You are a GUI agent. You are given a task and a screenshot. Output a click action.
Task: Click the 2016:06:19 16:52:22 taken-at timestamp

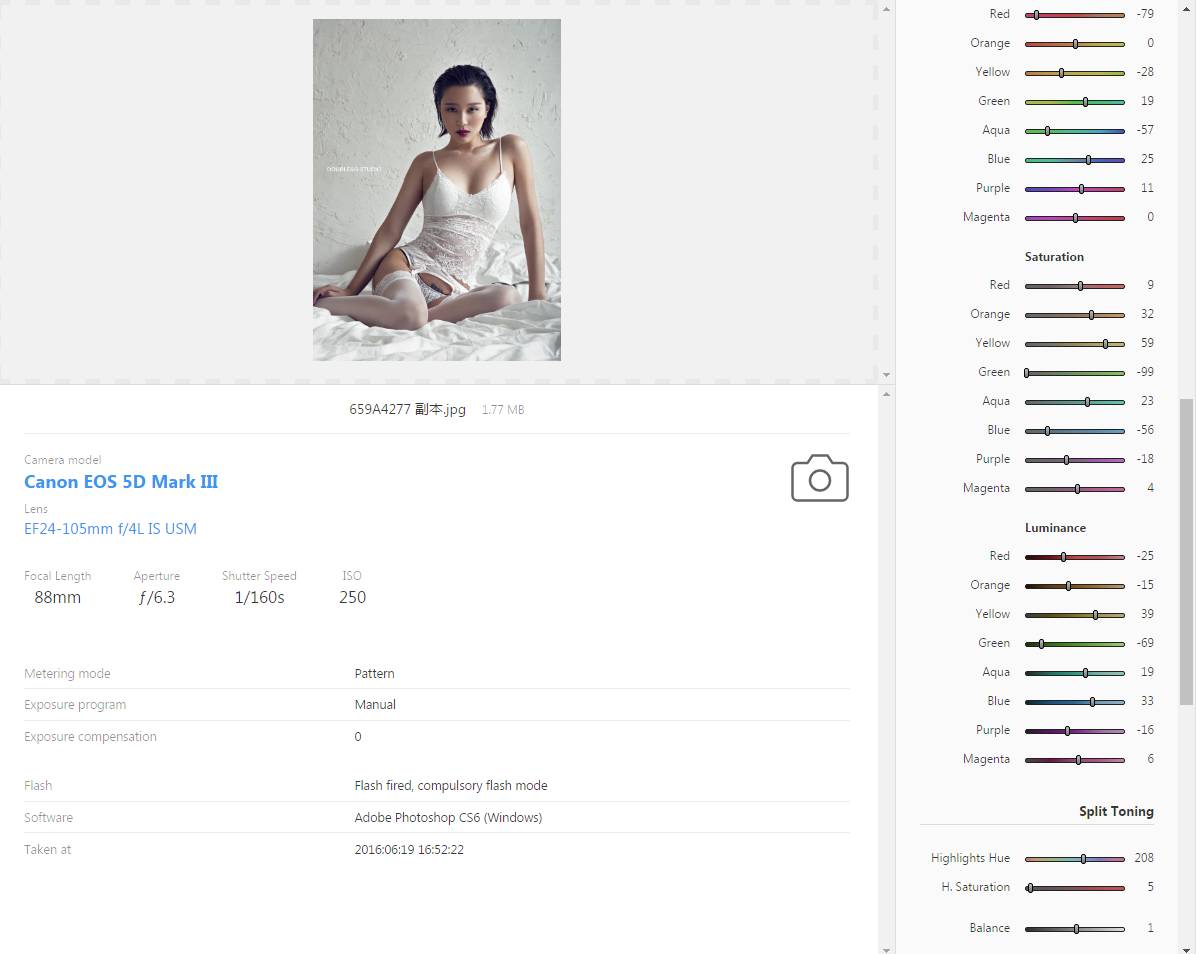409,850
